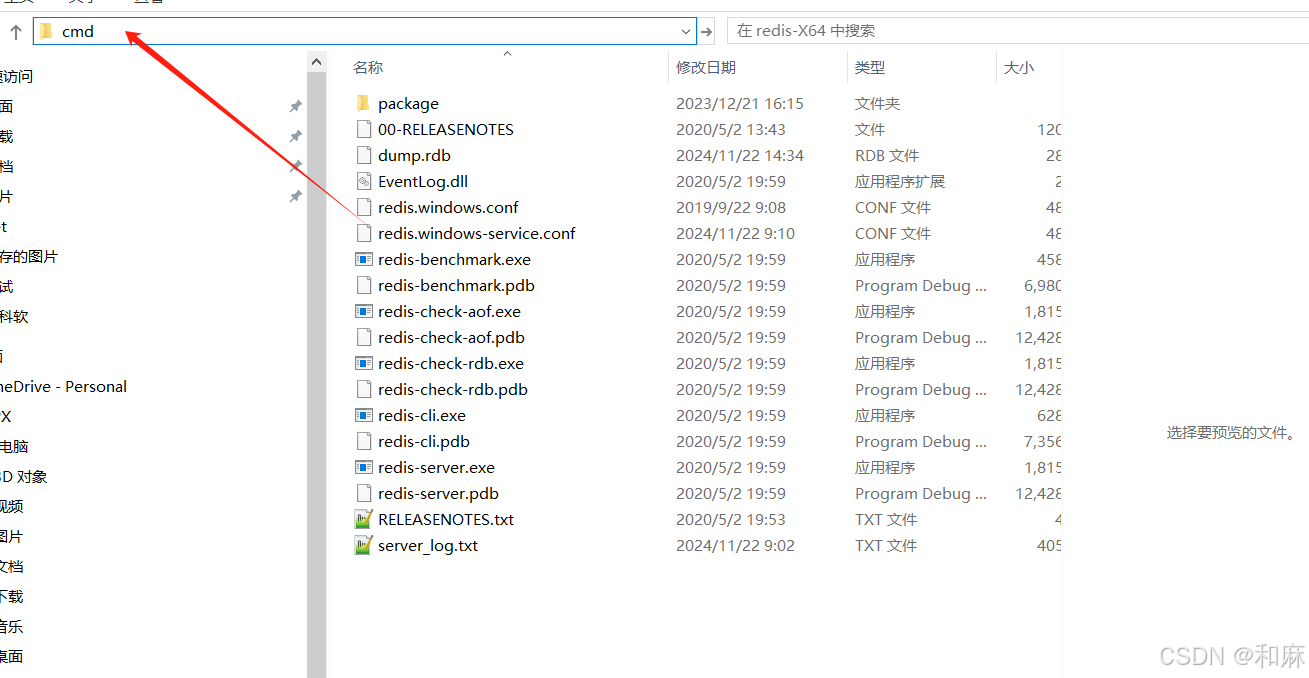Image resolution: width=1309 pixels, height=678 pixels.
Task: Sort by the 类型 column header
Action: (x=870, y=68)
